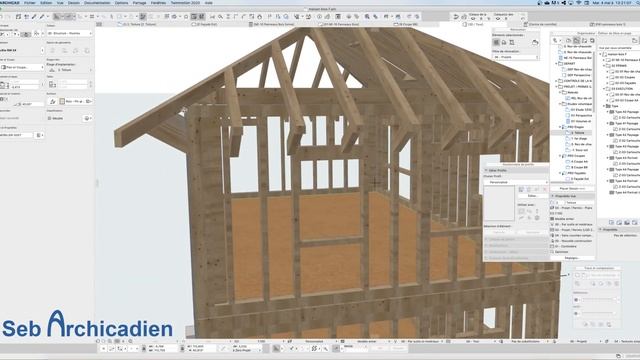Select the Layout Book icon in Organizer
The image size is (640, 360).
tap(584, 40)
